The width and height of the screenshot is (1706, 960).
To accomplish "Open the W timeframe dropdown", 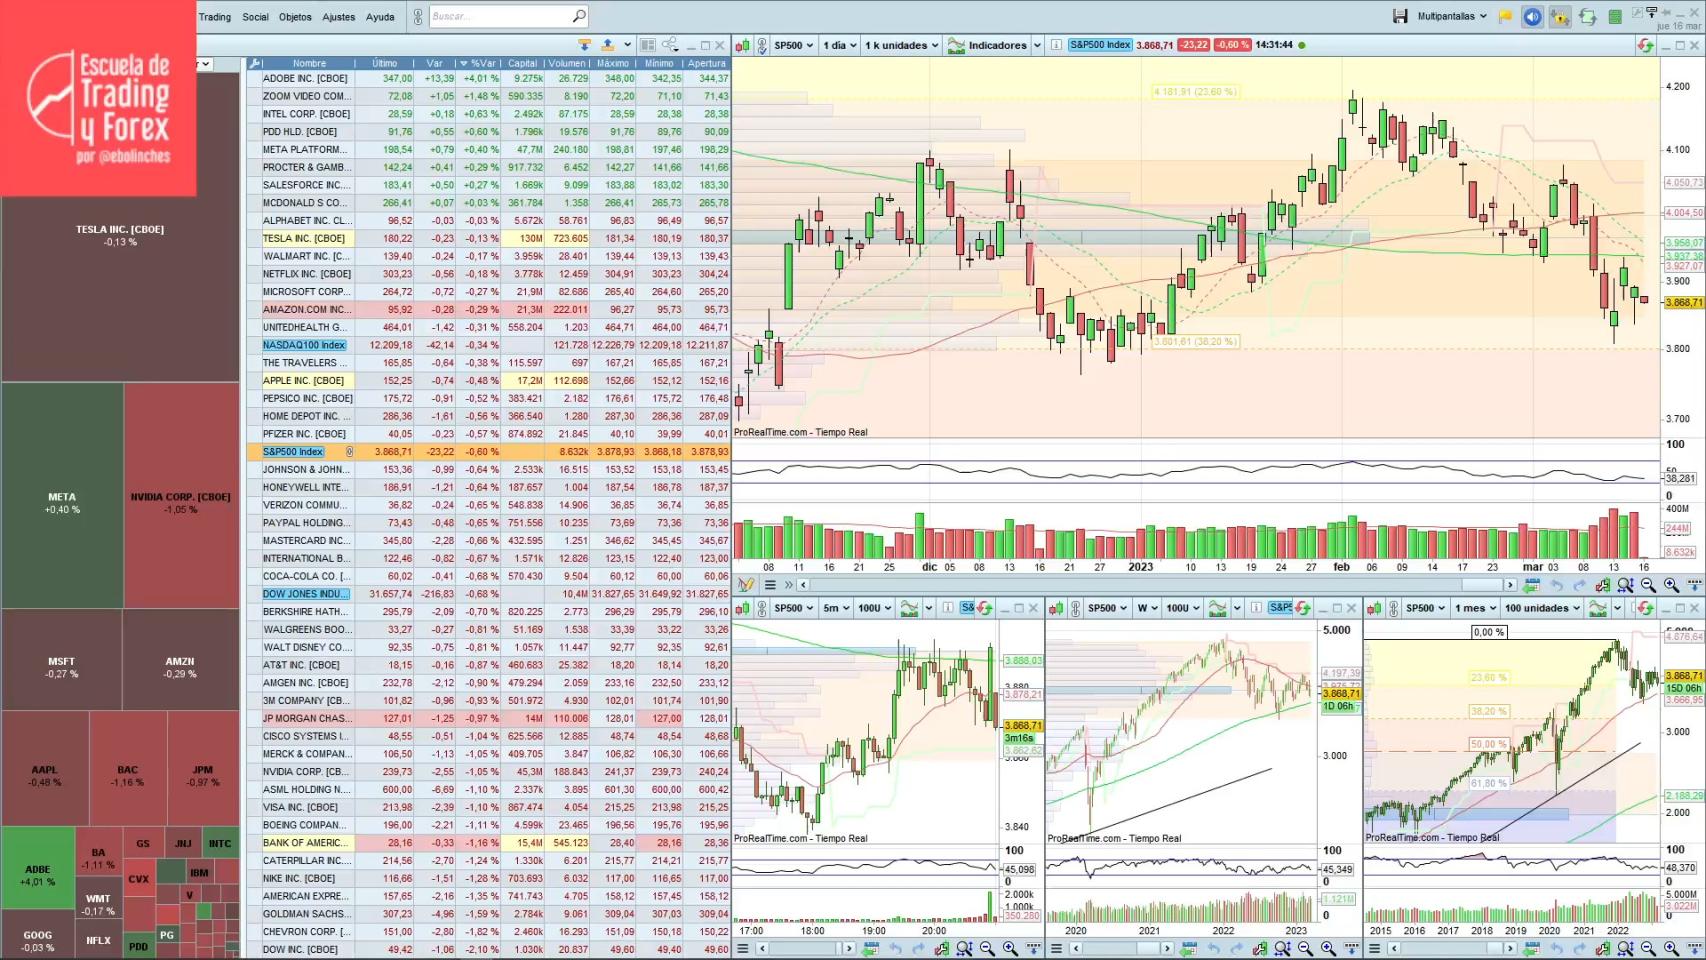I will [1147, 608].
